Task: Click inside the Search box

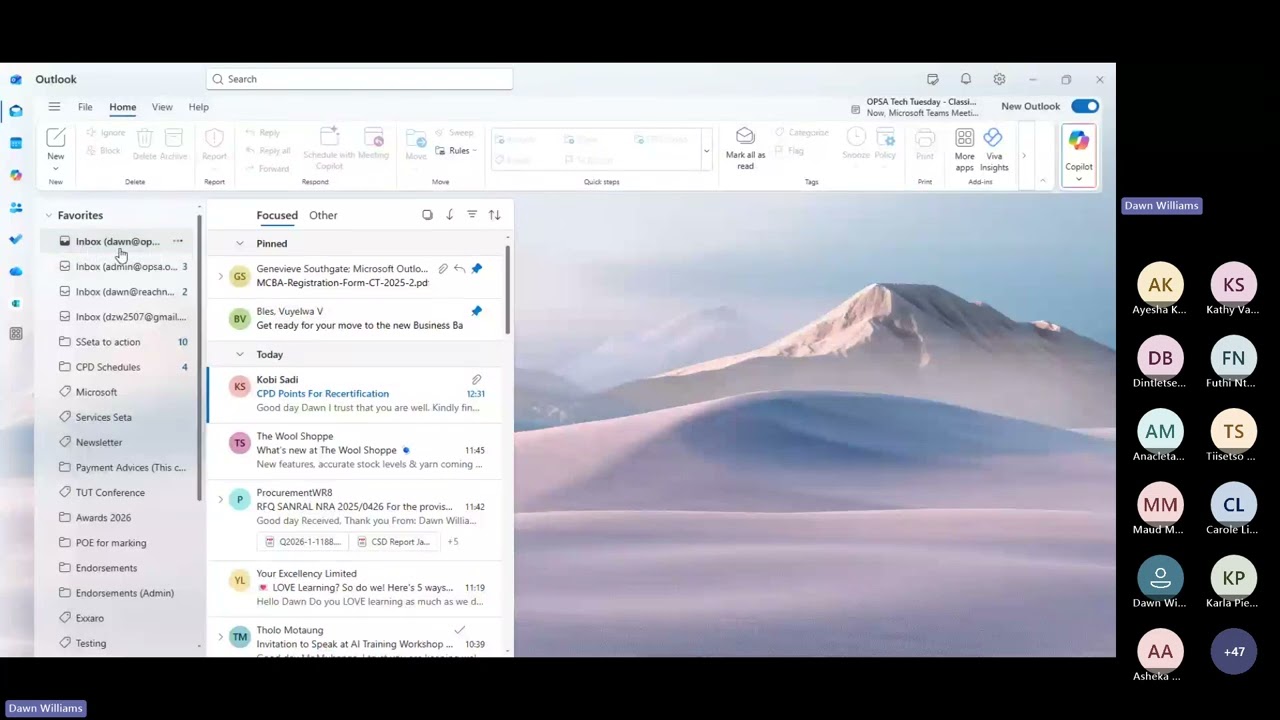Action: click(360, 79)
